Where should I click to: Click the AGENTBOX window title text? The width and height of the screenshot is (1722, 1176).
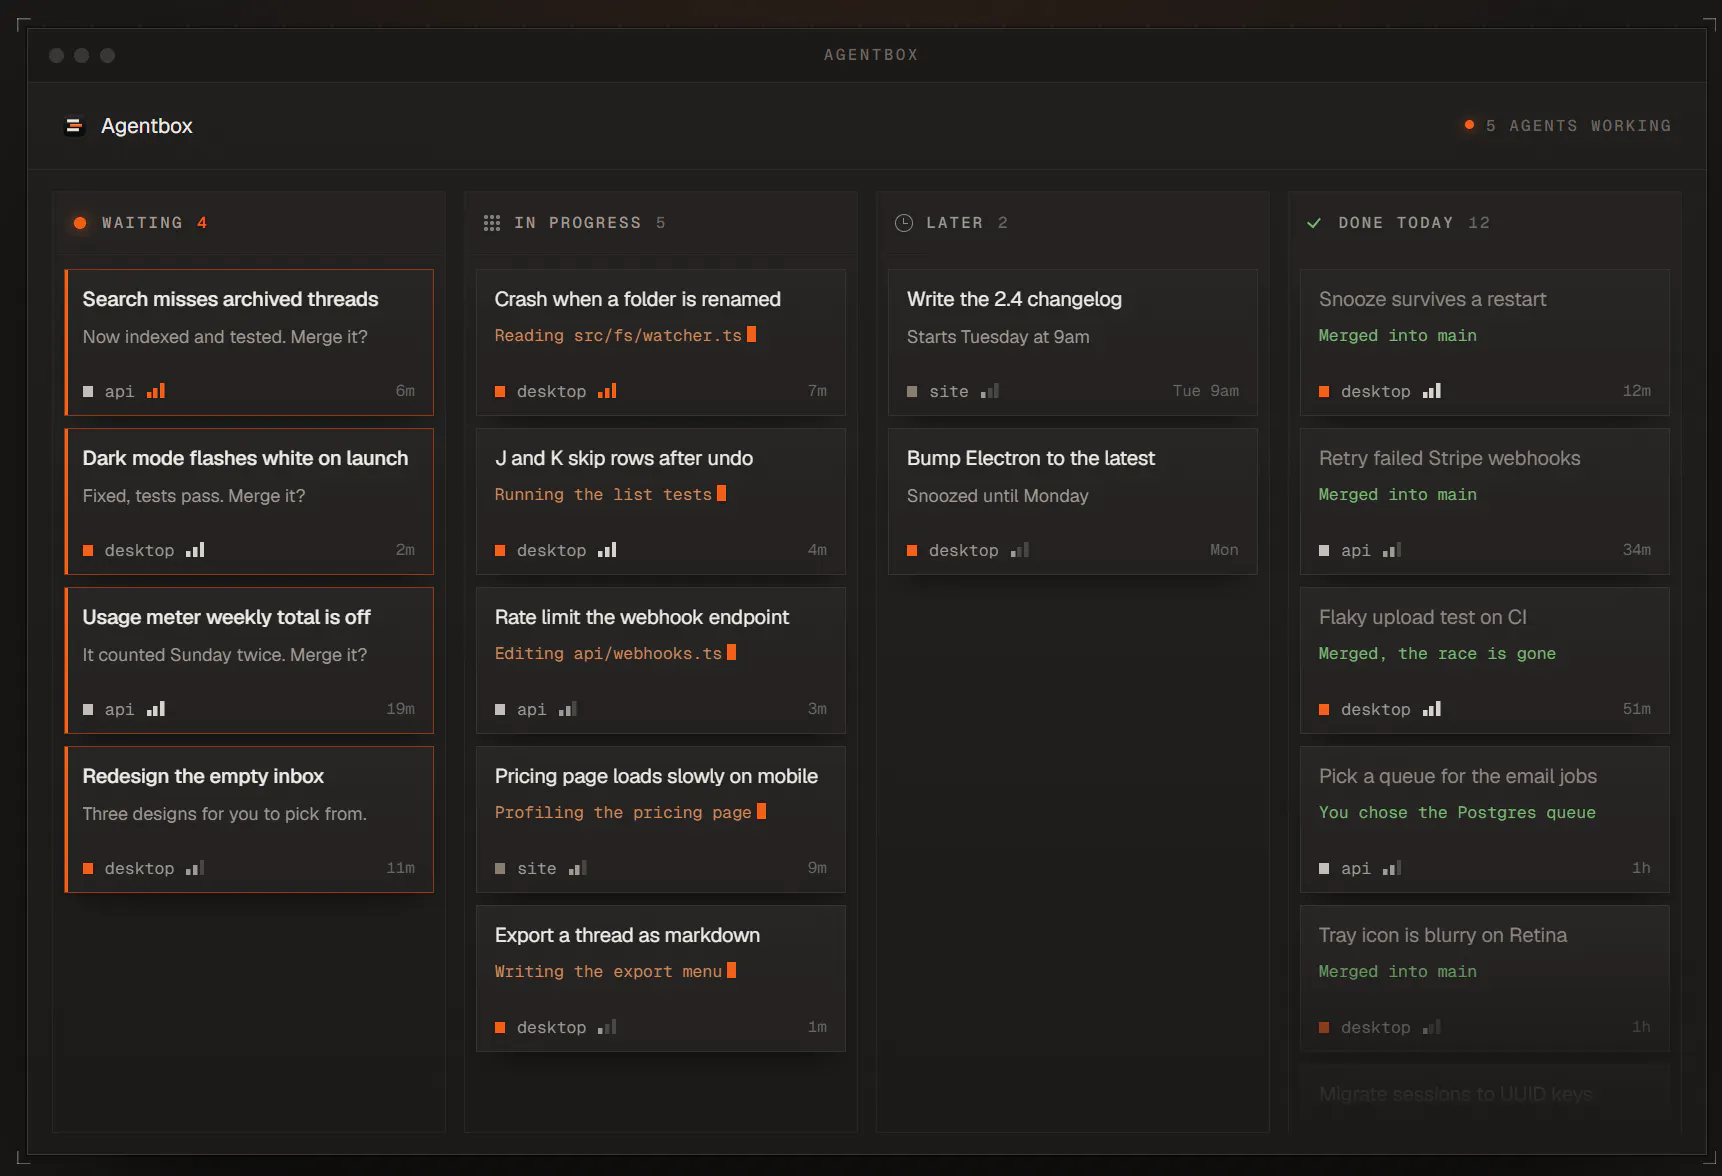(871, 55)
